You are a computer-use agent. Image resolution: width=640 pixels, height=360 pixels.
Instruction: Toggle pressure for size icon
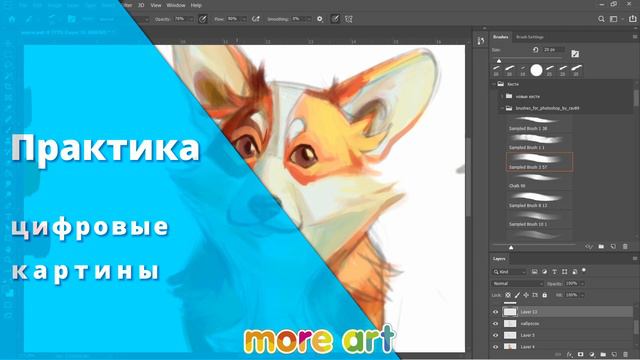[335, 19]
